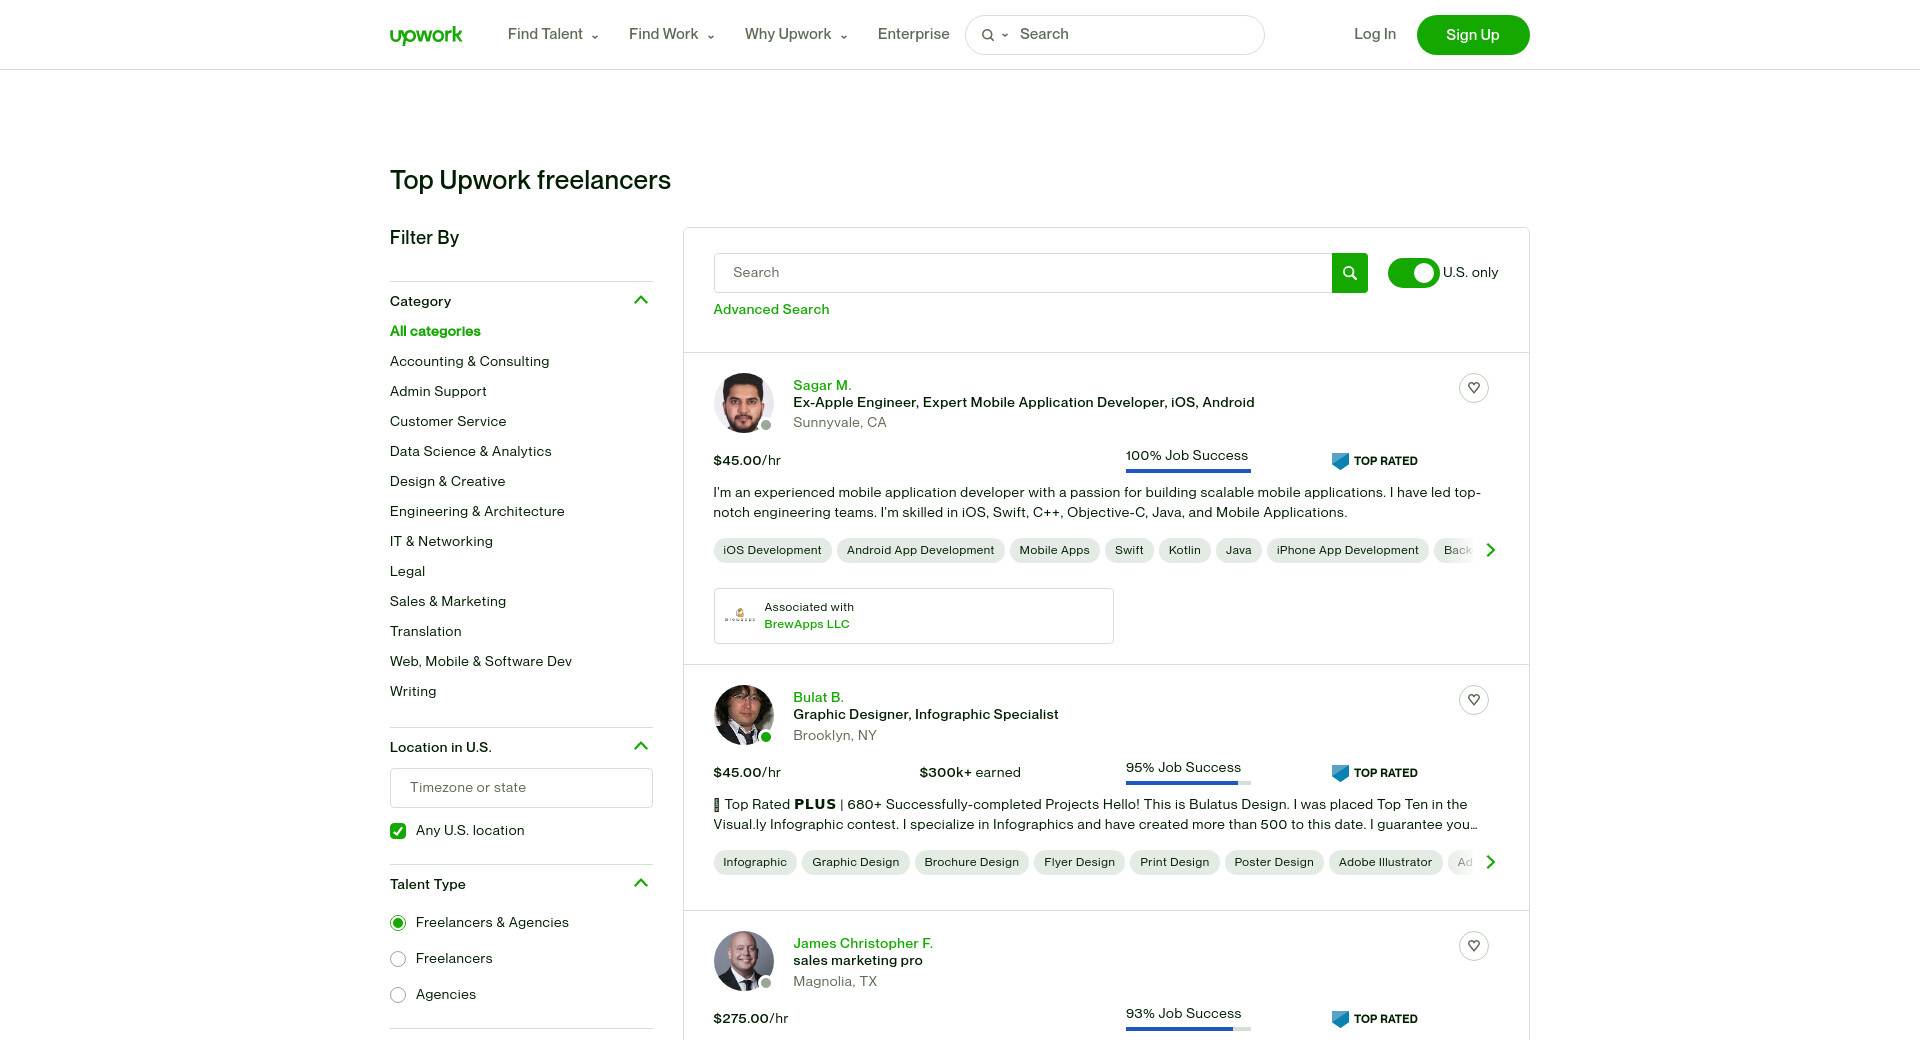Collapse the Category filter section
This screenshot has width=1920, height=1040.
click(x=641, y=301)
